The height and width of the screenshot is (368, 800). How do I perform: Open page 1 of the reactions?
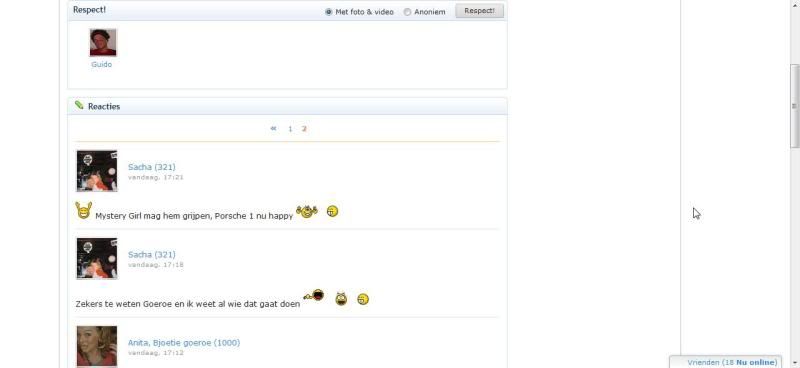coord(290,129)
